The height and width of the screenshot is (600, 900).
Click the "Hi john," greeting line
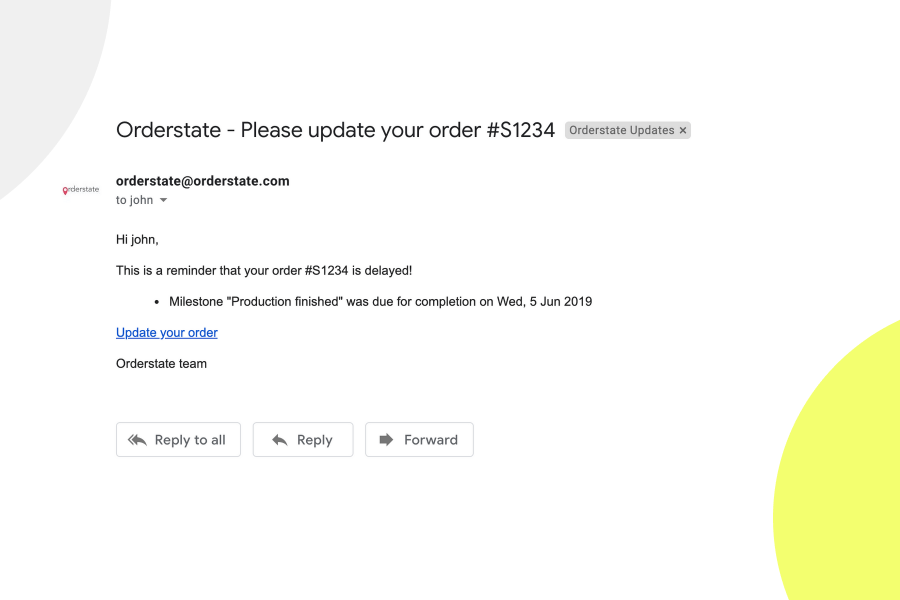137,239
